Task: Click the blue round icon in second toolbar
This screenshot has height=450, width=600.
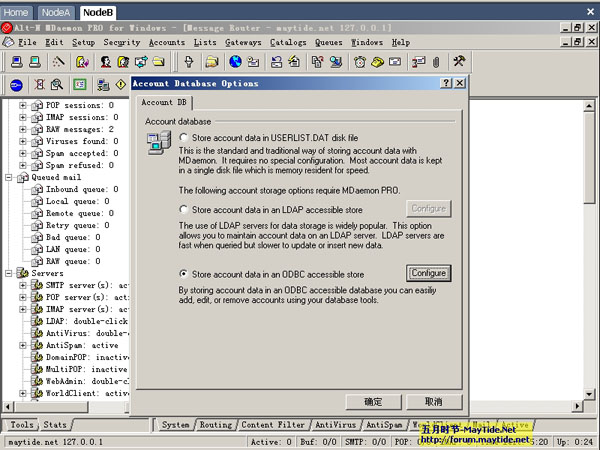Action: pos(16,85)
